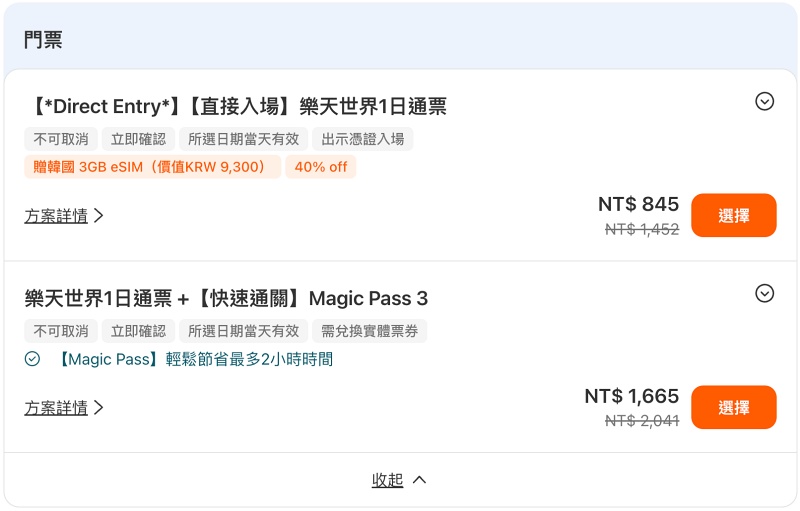The height and width of the screenshot is (511, 800).
Task: Open 方案詳情 for the Direct Entry ticket
Action: 56,216
